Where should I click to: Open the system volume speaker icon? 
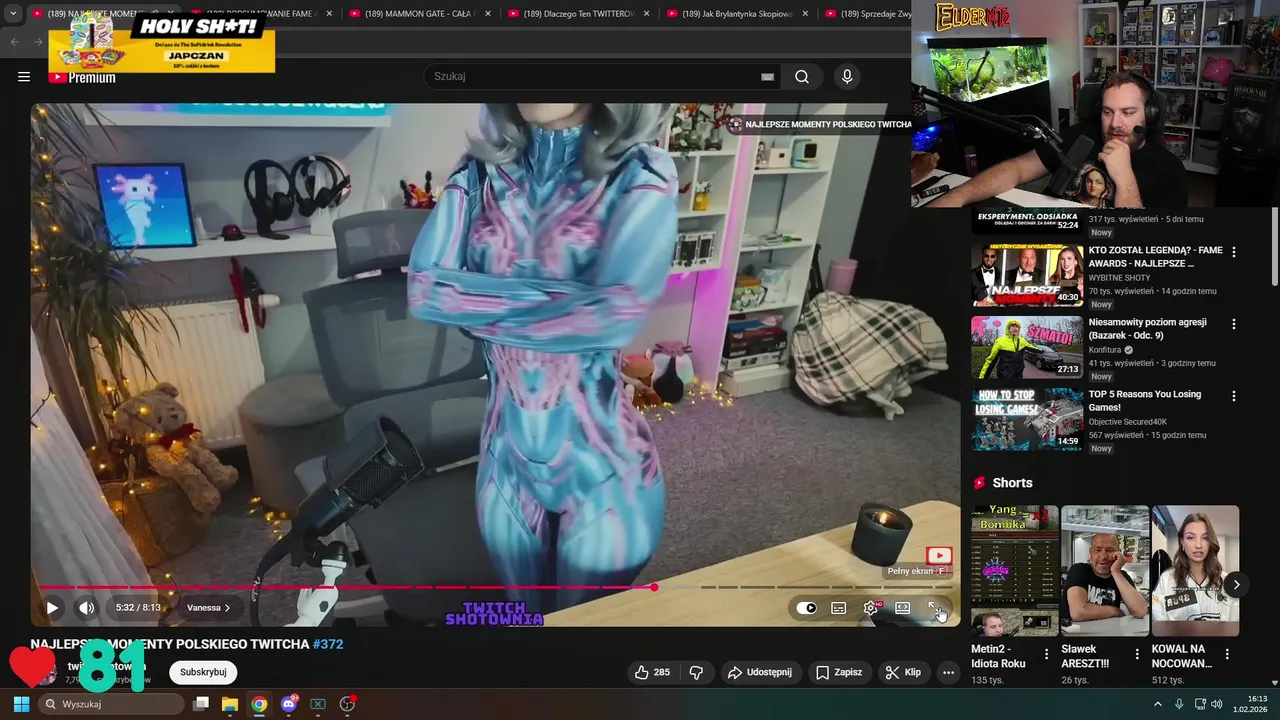1217,704
